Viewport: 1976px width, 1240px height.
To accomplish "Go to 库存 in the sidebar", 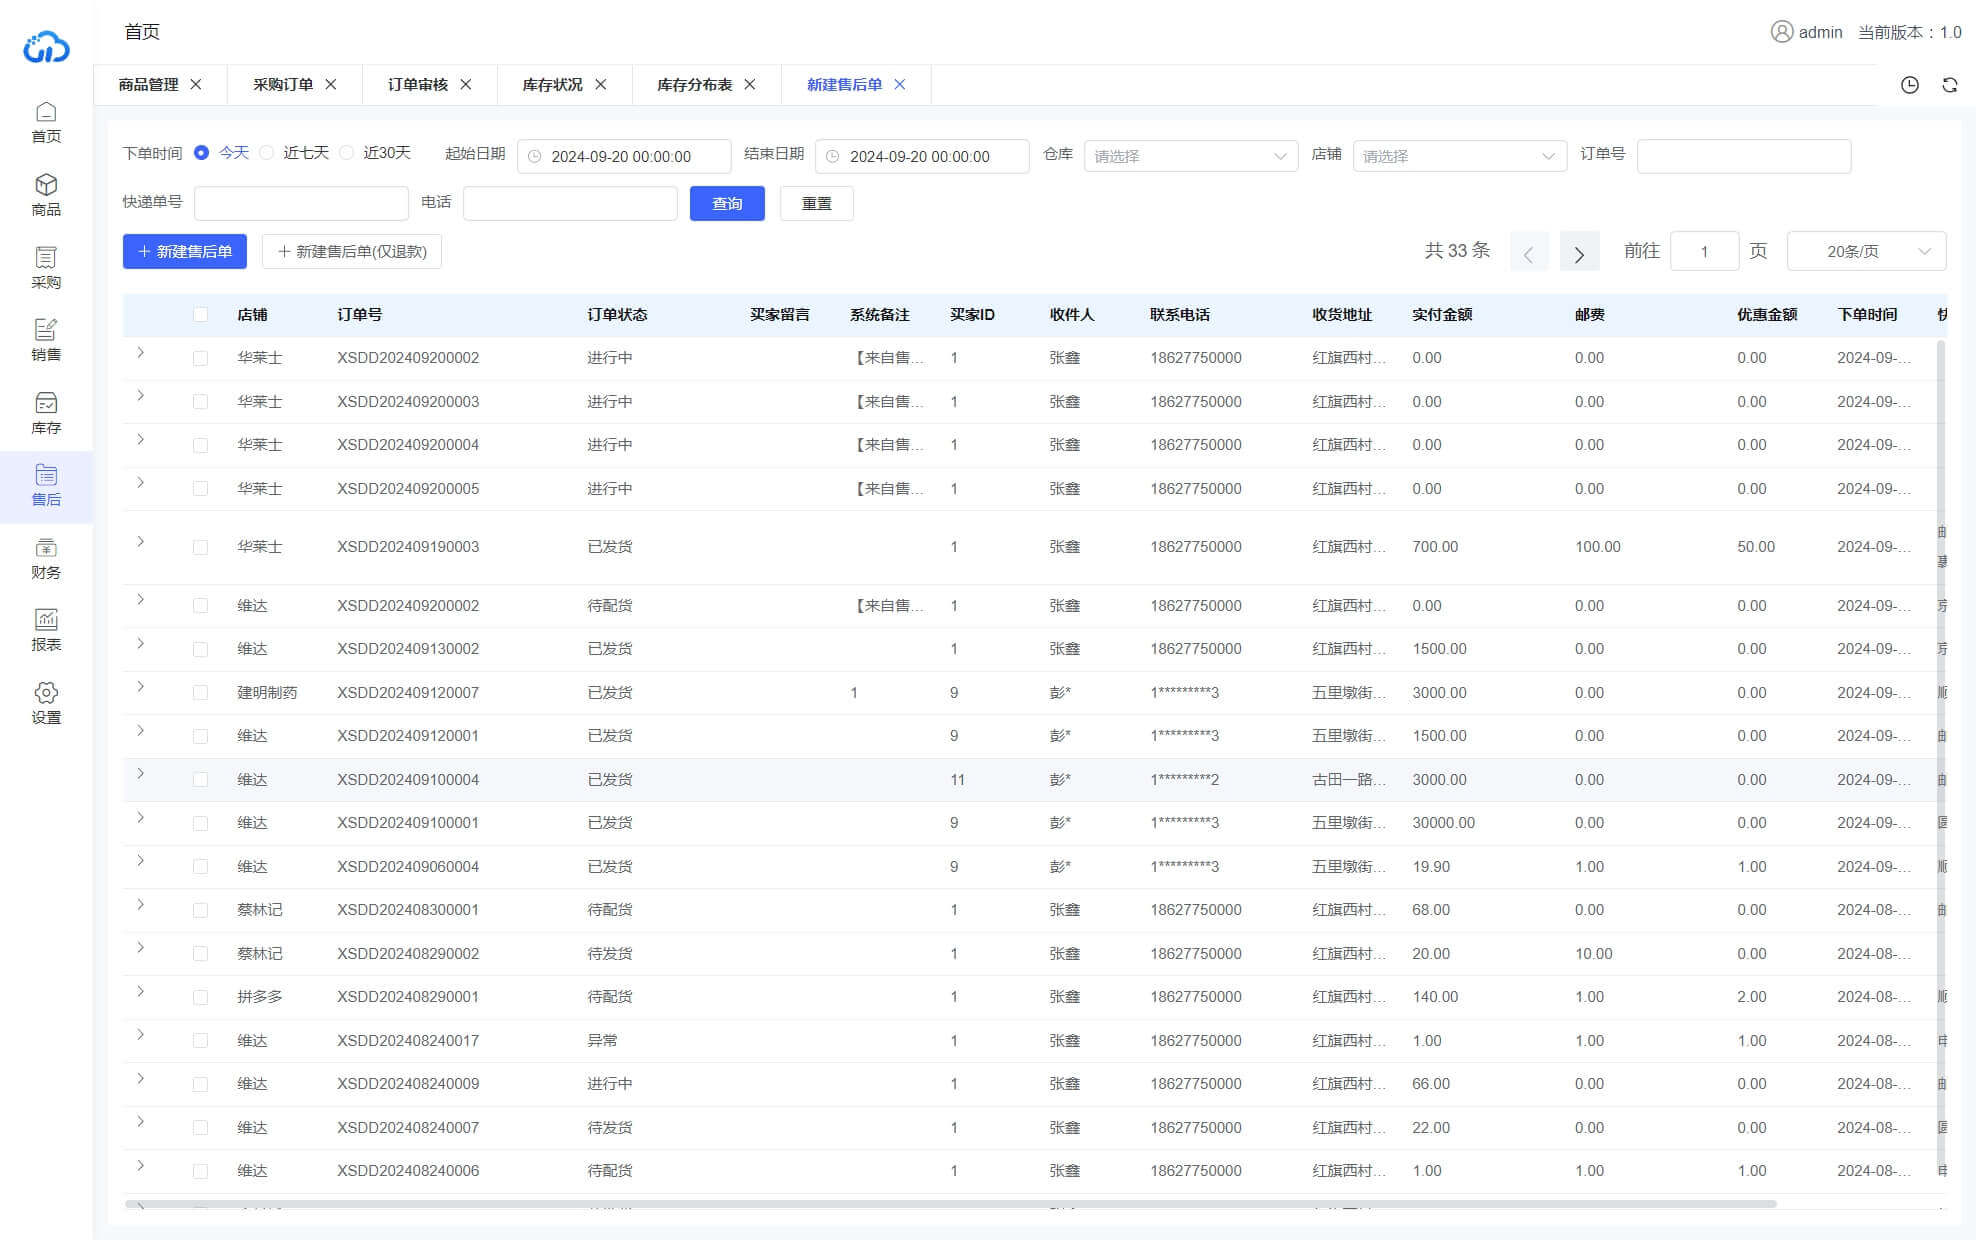I will pyautogui.click(x=46, y=412).
